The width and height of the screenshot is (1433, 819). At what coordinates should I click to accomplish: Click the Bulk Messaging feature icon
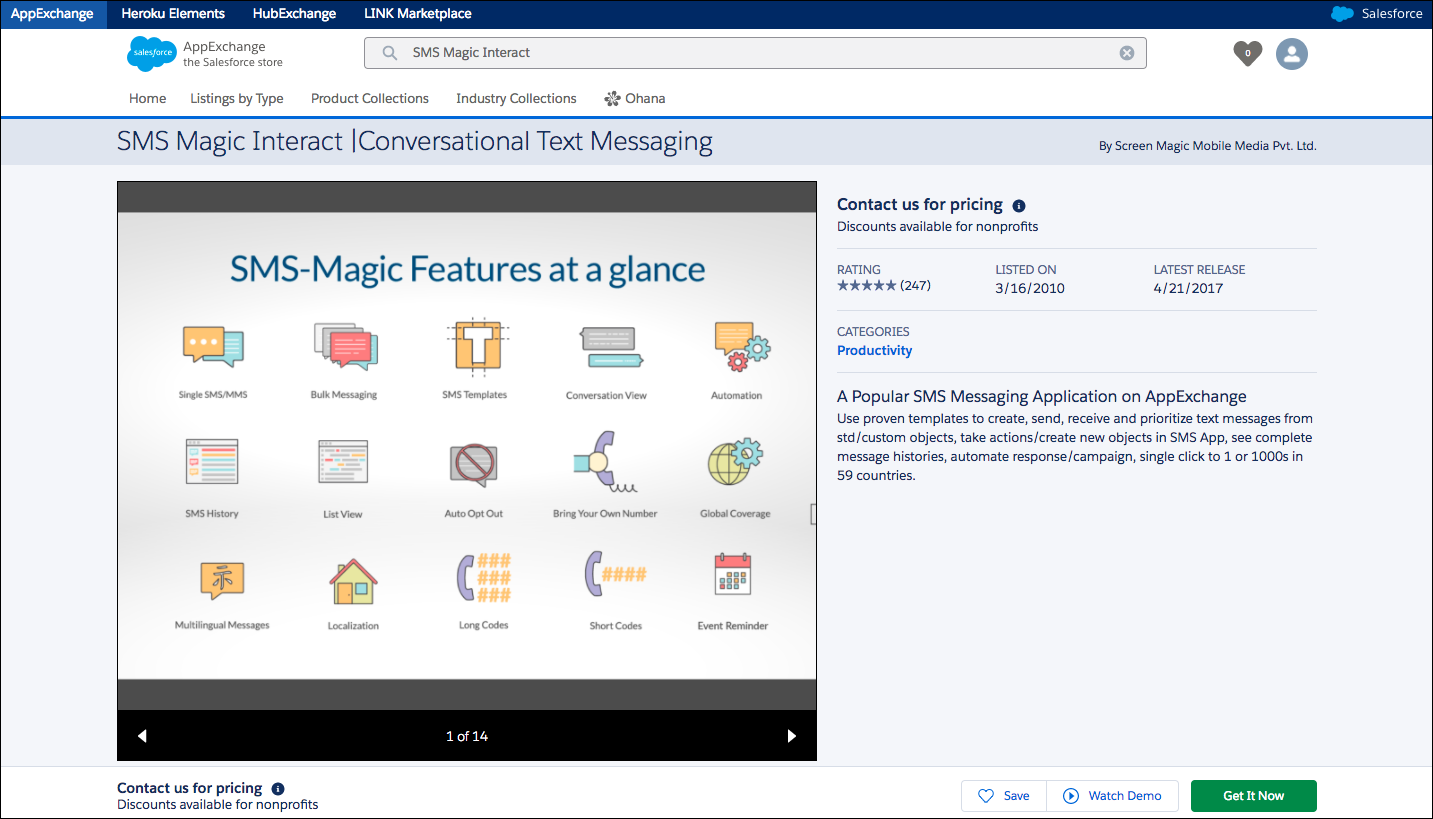coord(345,346)
